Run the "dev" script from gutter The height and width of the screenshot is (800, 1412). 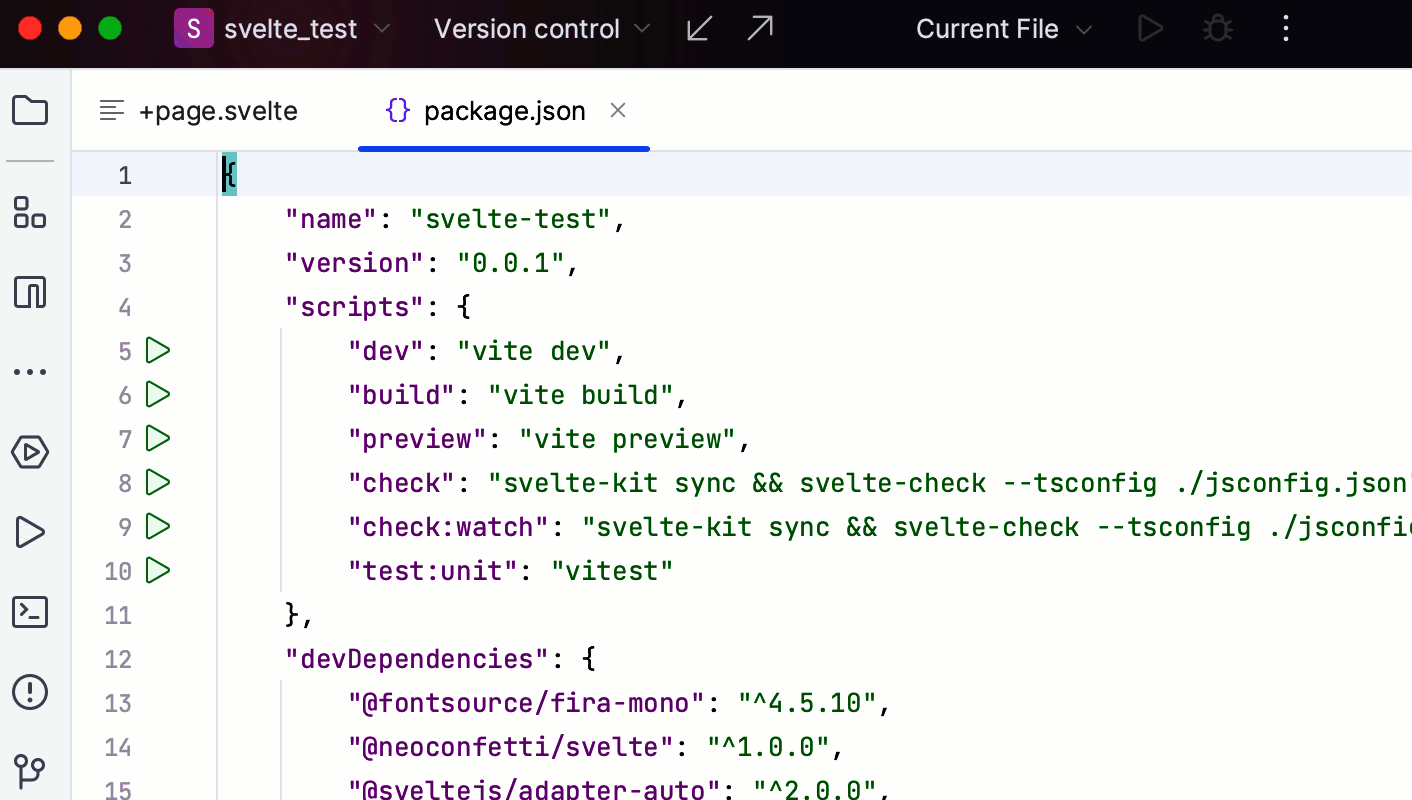(x=158, y=350)
